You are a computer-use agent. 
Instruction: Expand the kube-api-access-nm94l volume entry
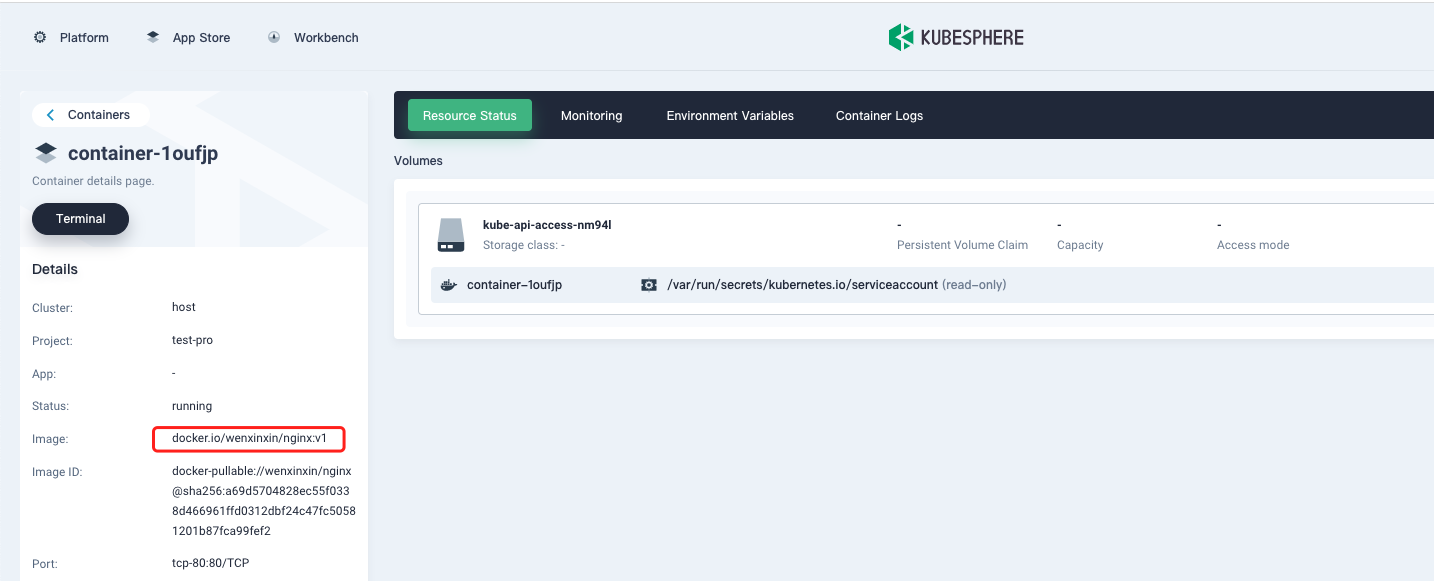tap(546, 224)
